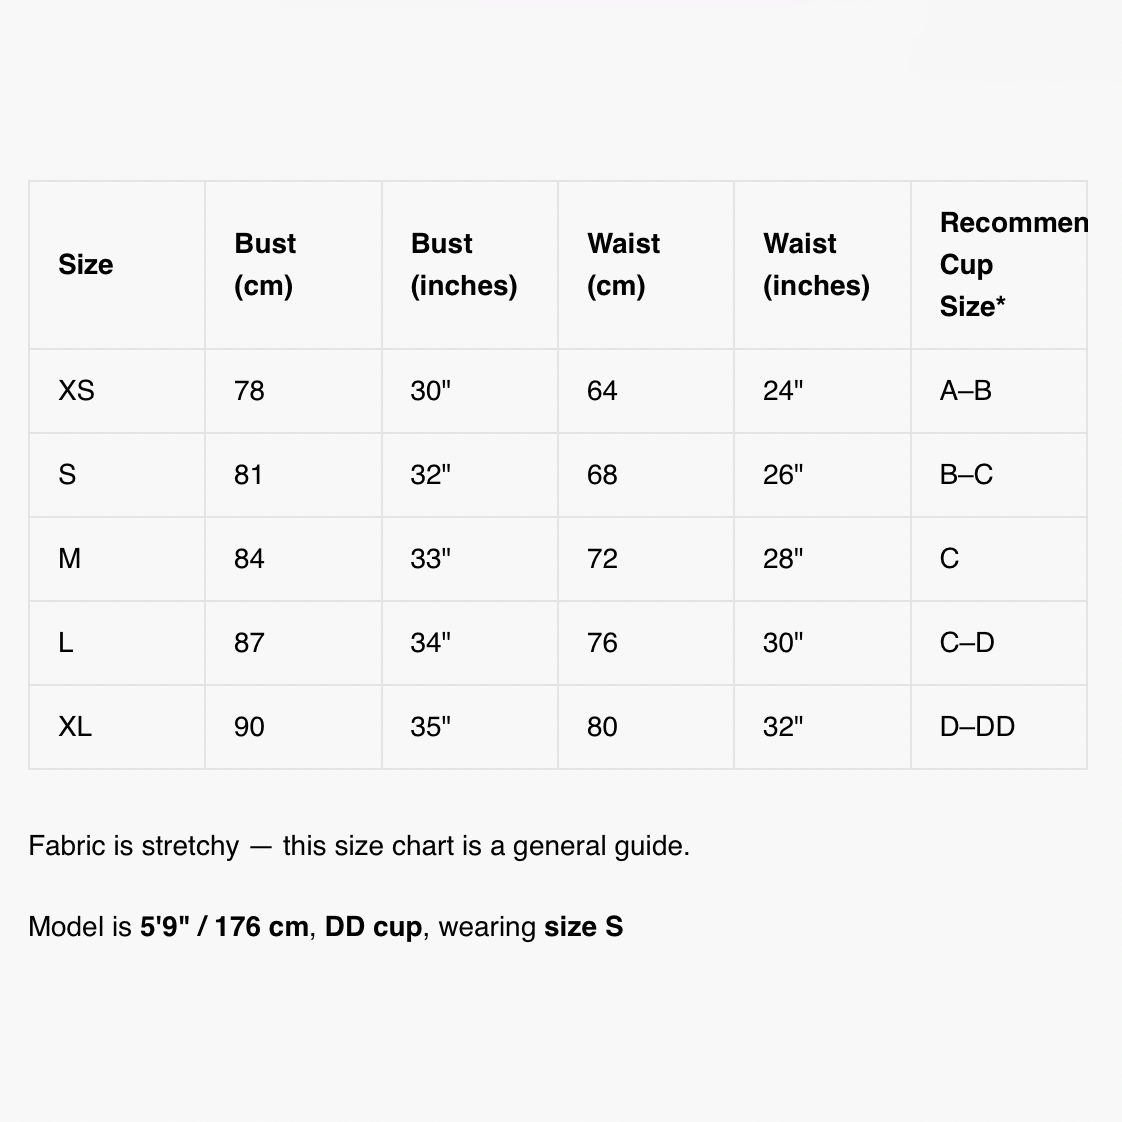Image resolution: width=1122 pixels, height=1122 pixels.
Task: Click the Size column header
Action: pos(85,265)
